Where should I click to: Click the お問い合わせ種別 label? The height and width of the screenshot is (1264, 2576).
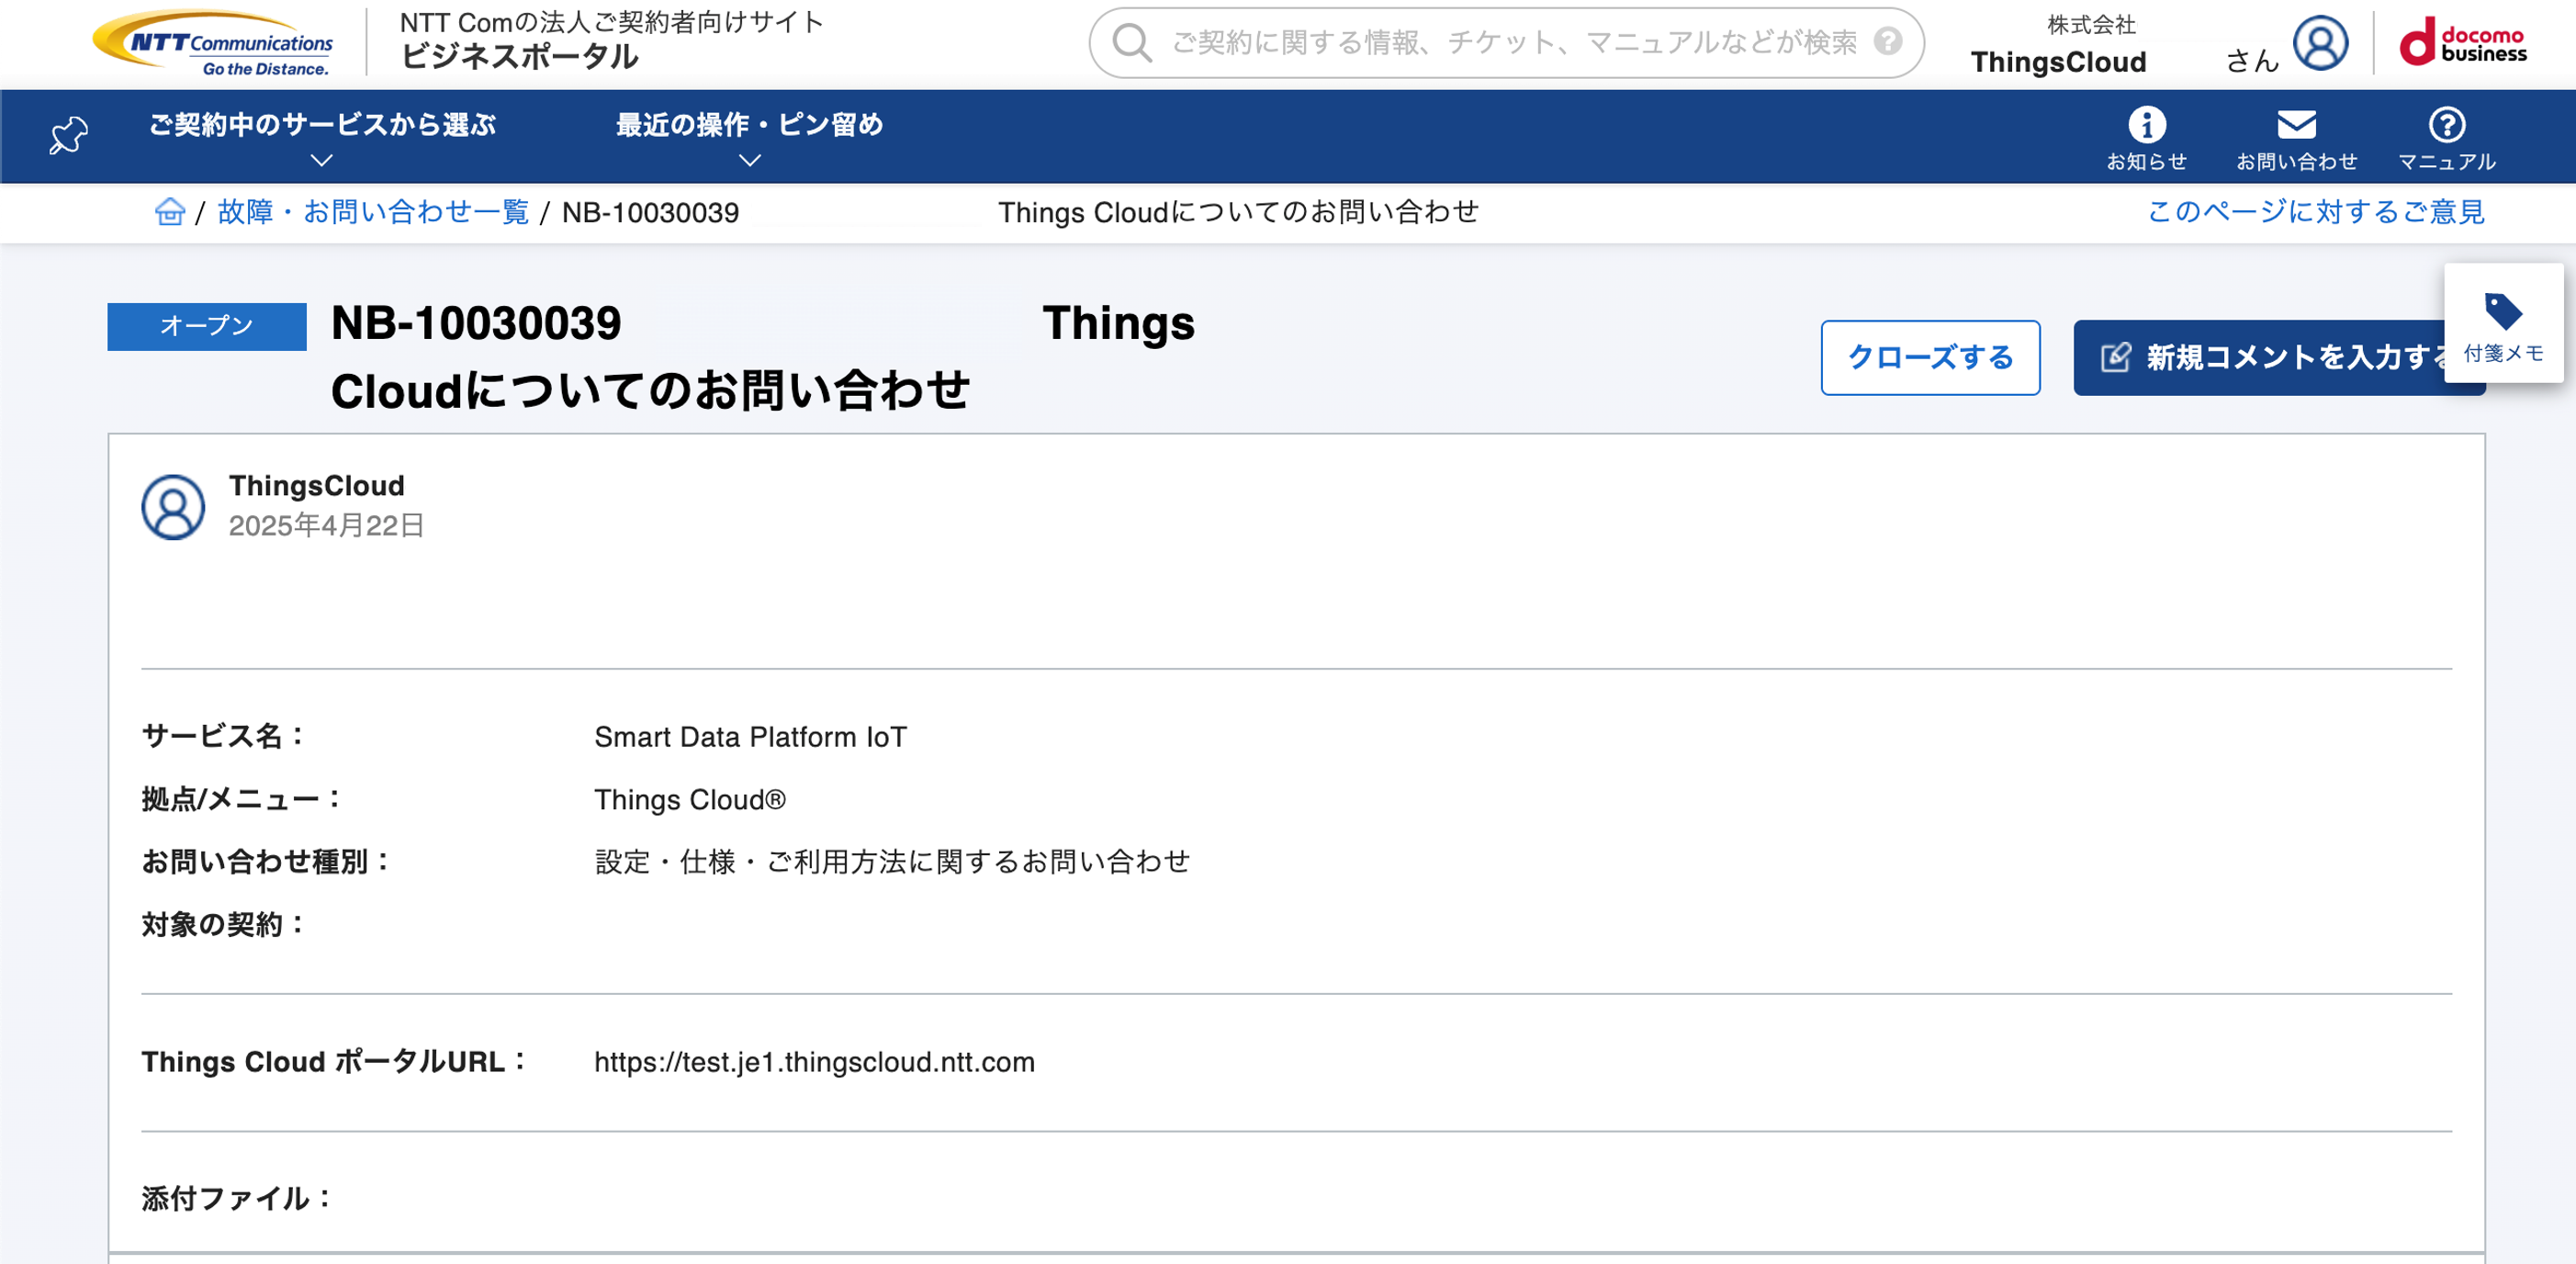pos(266,861)
